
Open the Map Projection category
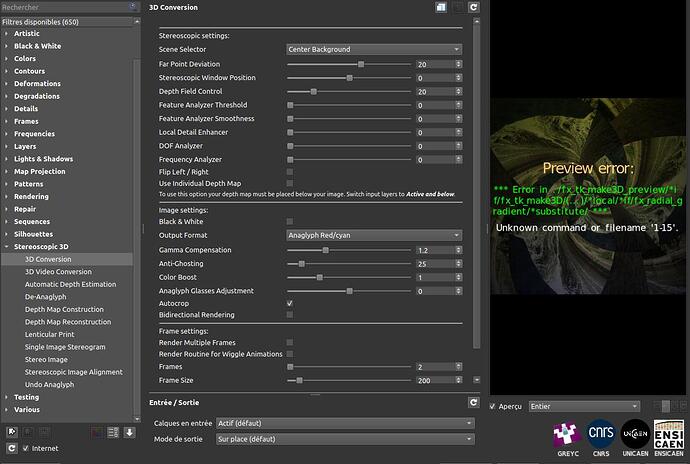coord(40,171)
